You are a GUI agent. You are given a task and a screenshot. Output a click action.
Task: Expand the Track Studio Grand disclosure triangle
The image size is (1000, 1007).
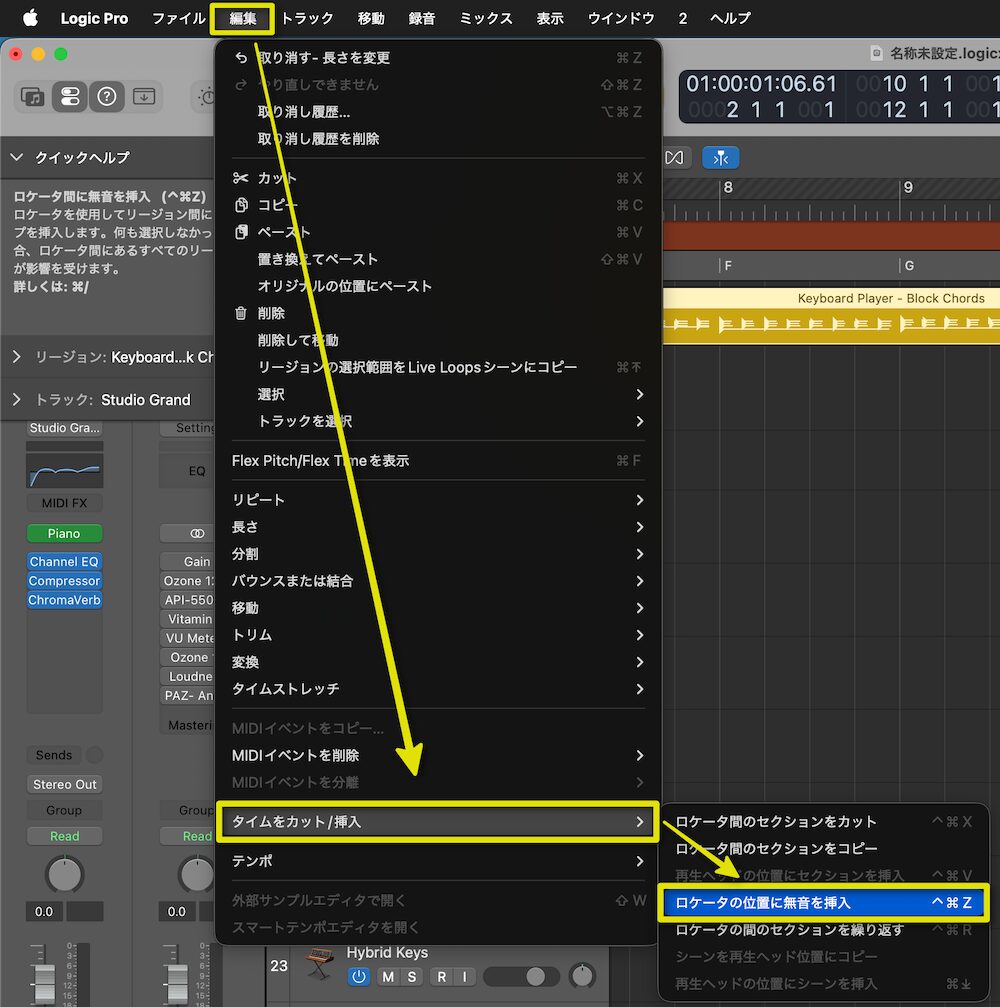pyautogui.click(x=17, y=399)
